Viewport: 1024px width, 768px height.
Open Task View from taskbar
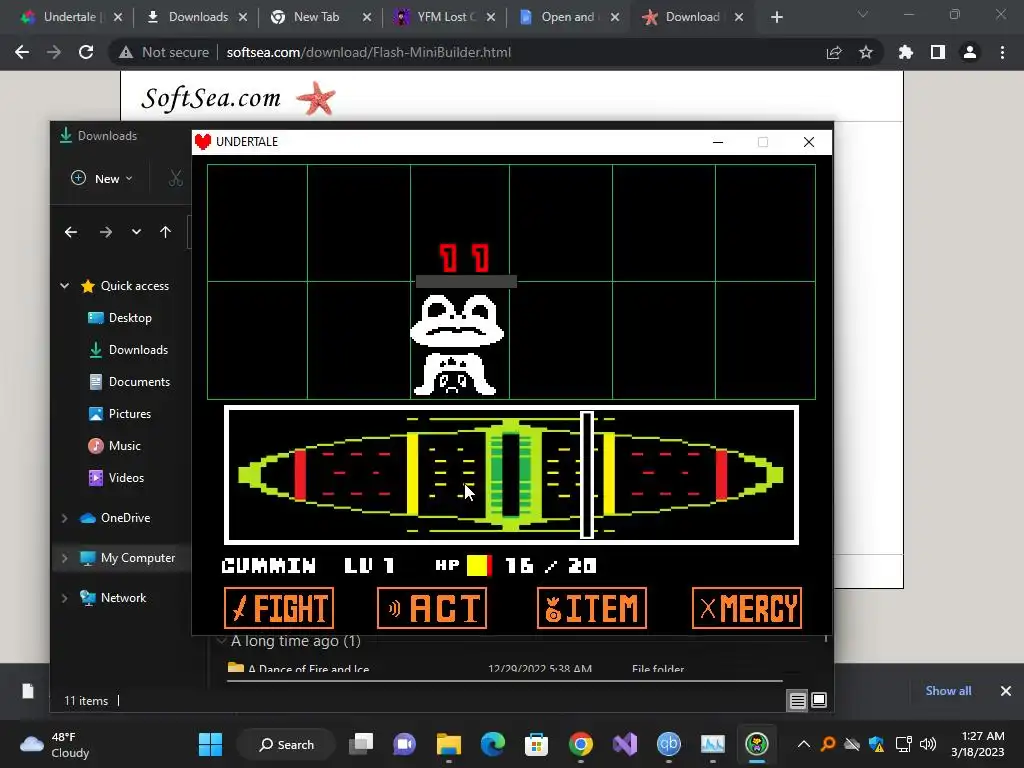[360, 744]
